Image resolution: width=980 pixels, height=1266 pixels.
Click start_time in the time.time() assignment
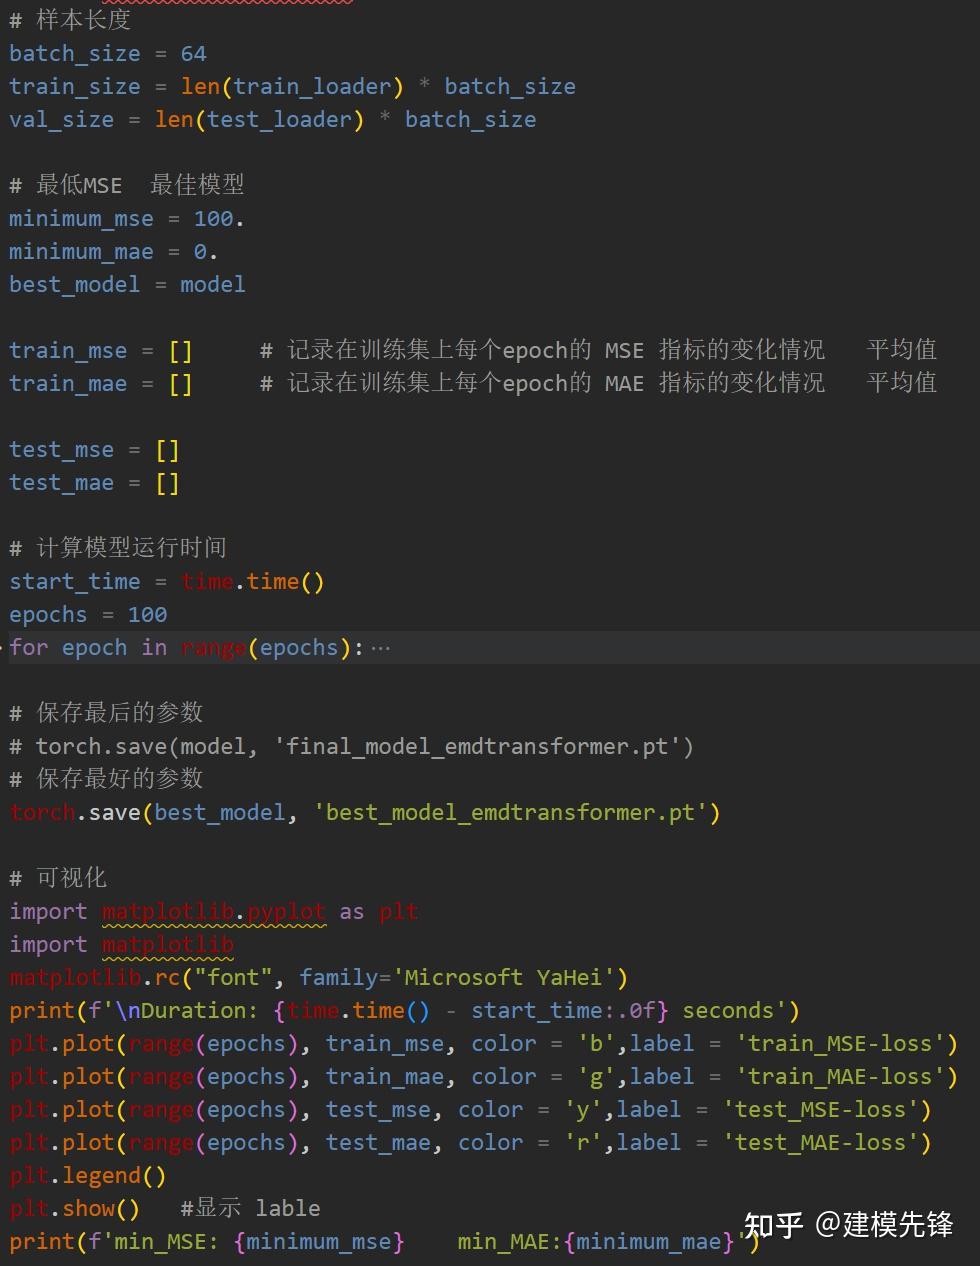point(75,582)
